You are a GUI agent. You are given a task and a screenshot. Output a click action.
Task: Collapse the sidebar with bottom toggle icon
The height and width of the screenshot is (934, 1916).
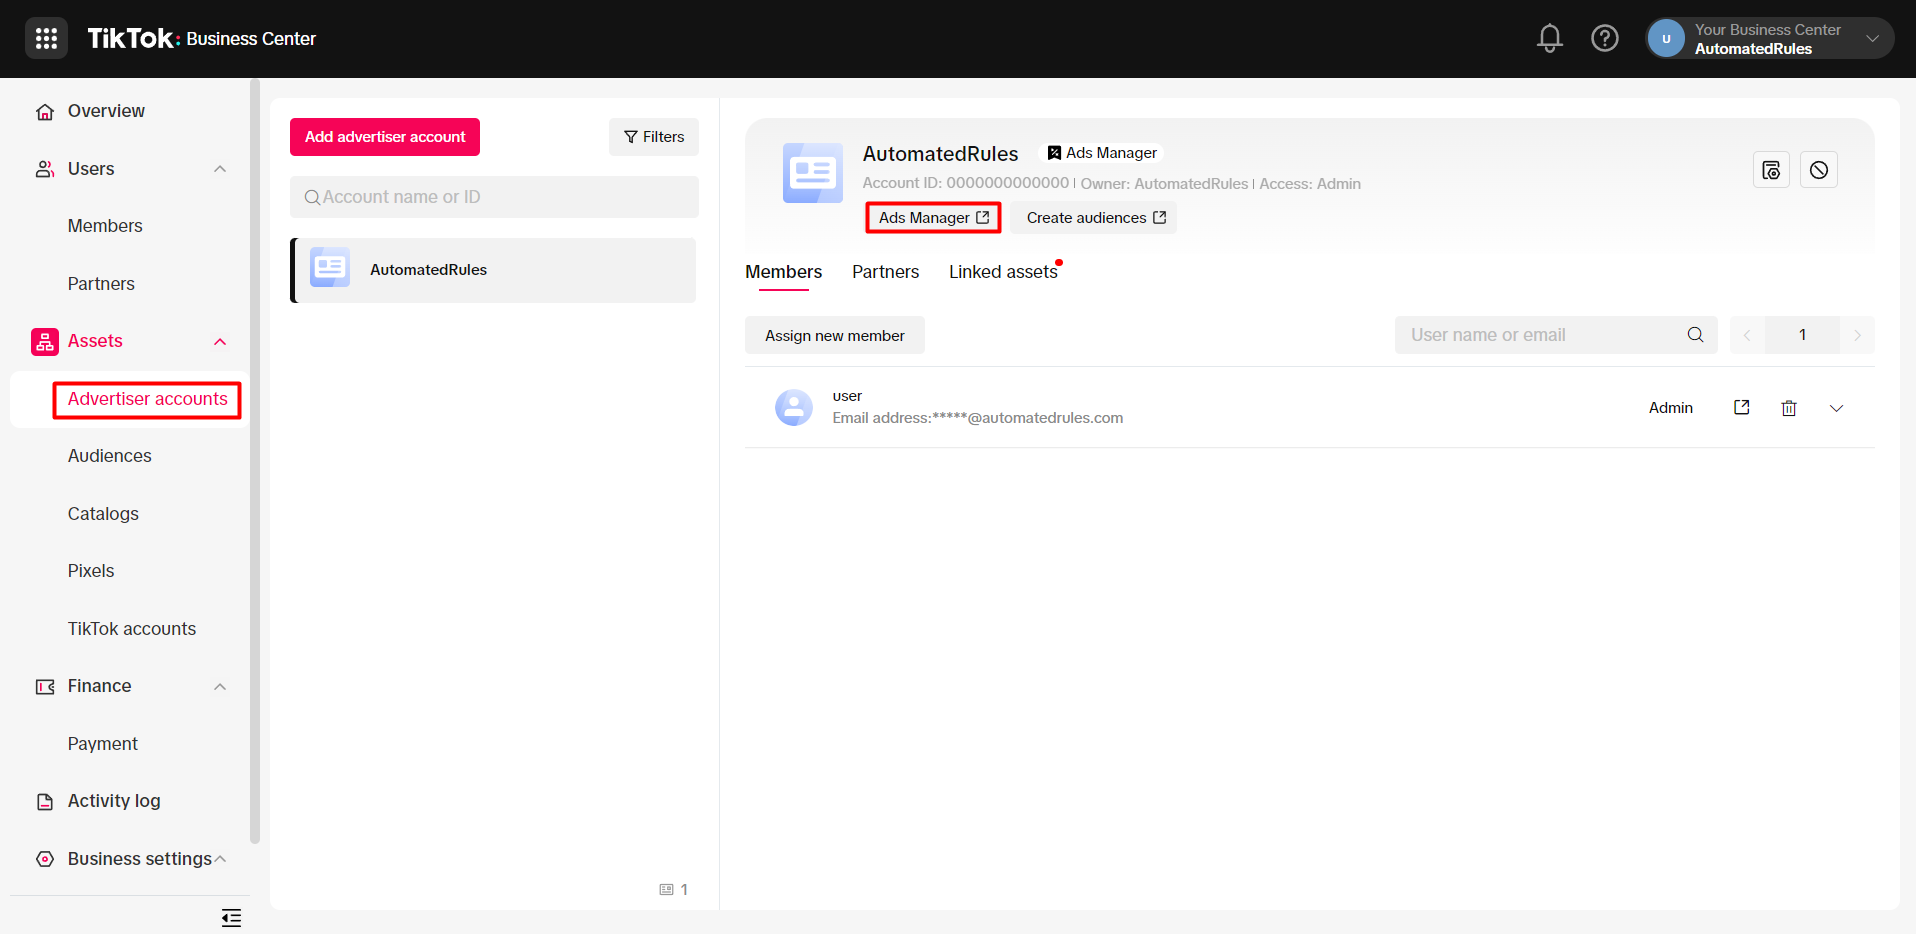(231, 918)
